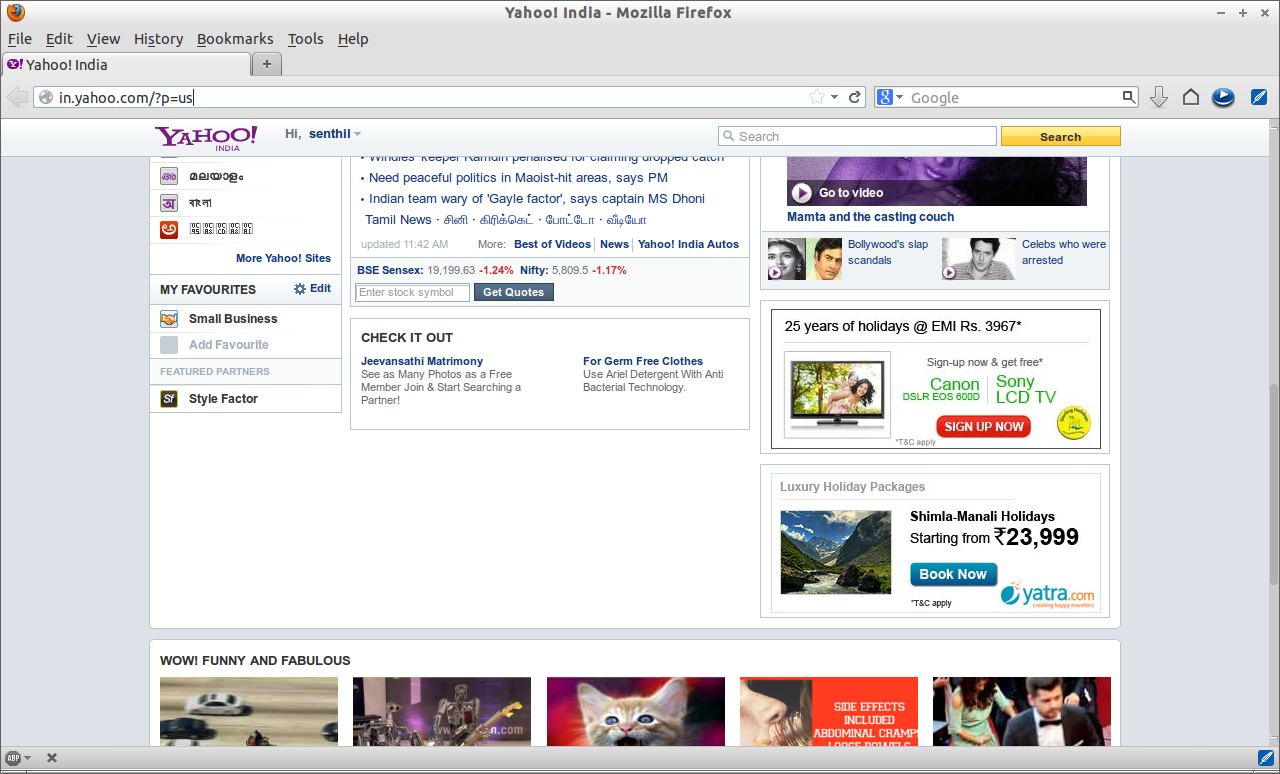This screenshot has height=774, width=1280.
Task: Click the Malayalam language site icon
Action: coord(169,176)
